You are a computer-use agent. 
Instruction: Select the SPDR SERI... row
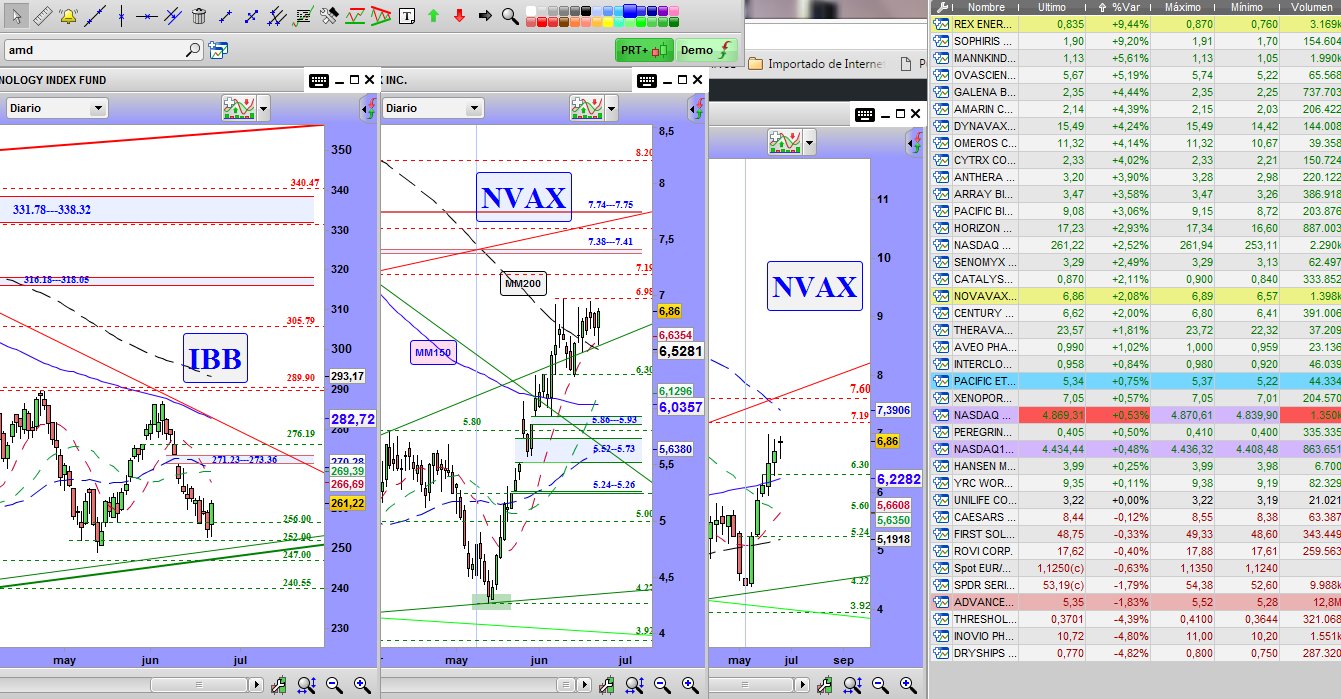[1136, 585]
